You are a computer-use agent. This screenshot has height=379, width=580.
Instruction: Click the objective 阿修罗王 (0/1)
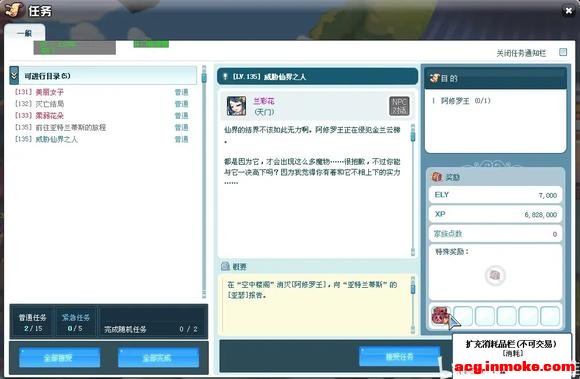coord(465,101)
